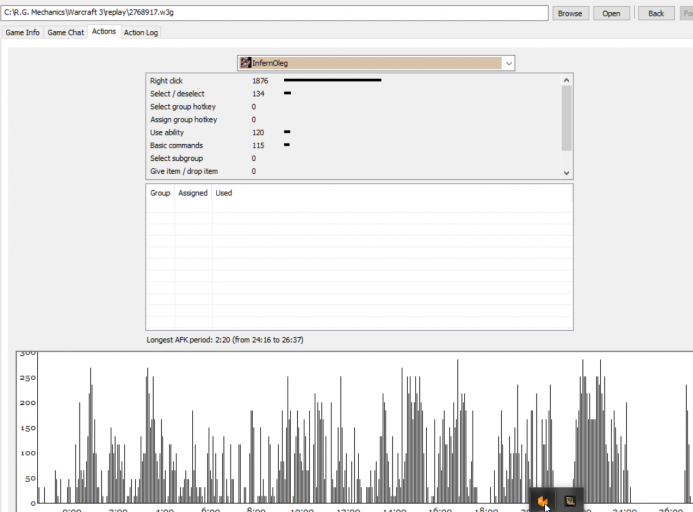Click the Assigned column header
Screen dimensions: 693x512
pyautogui.click(x=193, y=193)
